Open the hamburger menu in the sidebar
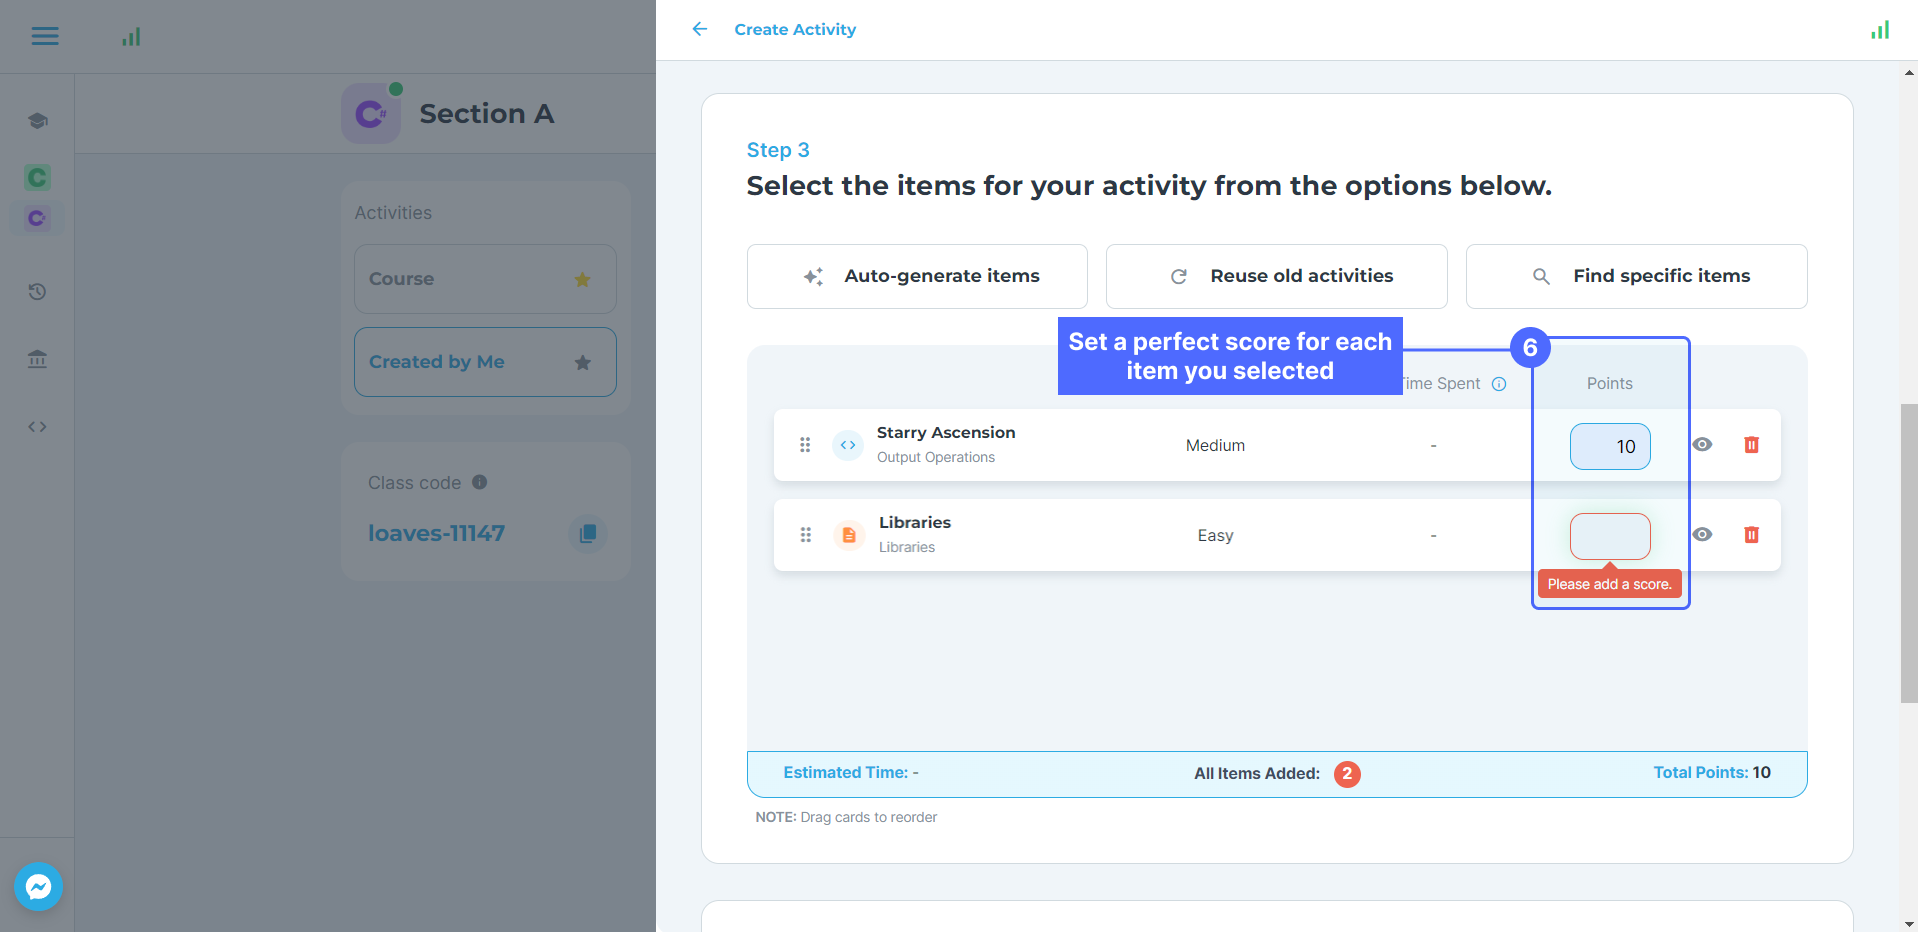This screenshot has height=932, width=1920. 45,37
